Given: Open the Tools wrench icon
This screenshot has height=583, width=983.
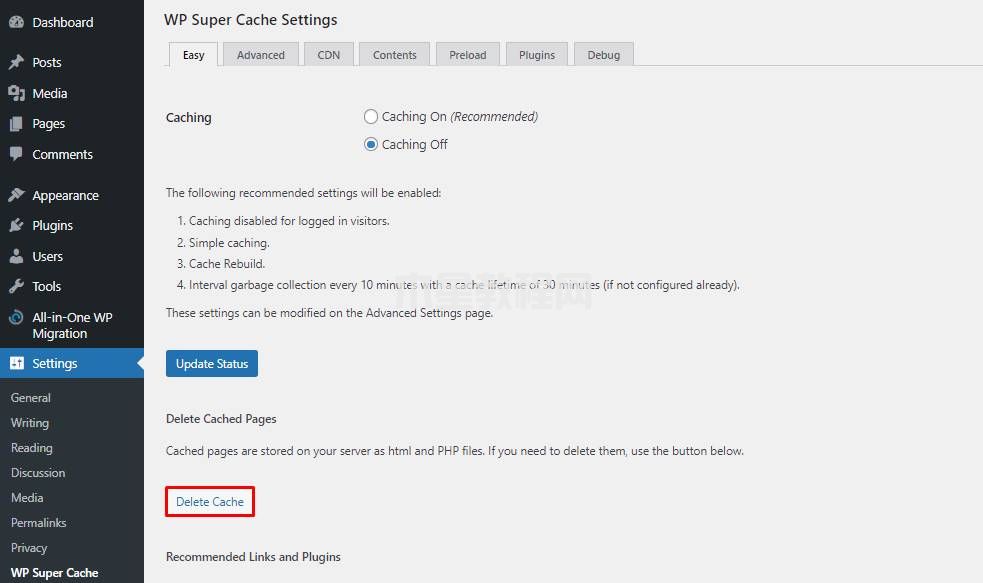Looking at the screenshot, I should pyautogui.click(x=16, y=286).
